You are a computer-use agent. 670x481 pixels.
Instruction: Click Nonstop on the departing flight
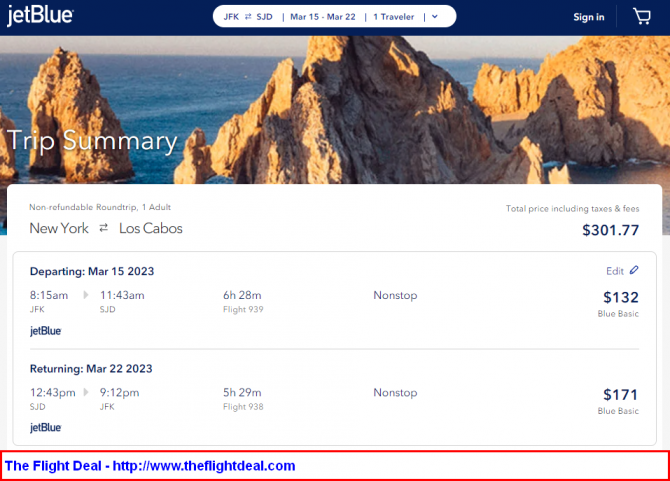(x=395, y=295)
